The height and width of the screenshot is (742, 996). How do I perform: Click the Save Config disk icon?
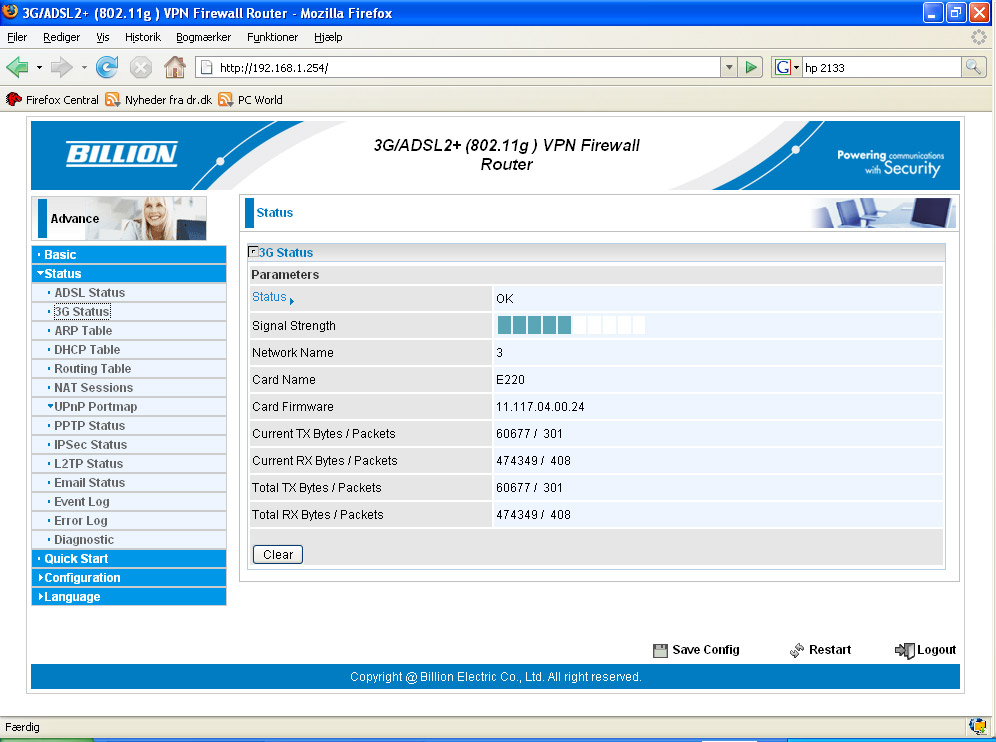coord(660,650)
